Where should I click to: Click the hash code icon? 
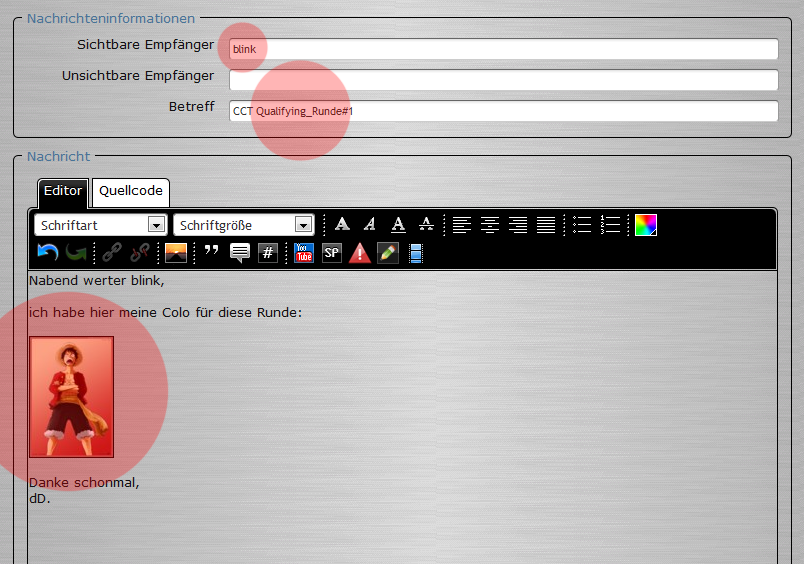[268, 253]
